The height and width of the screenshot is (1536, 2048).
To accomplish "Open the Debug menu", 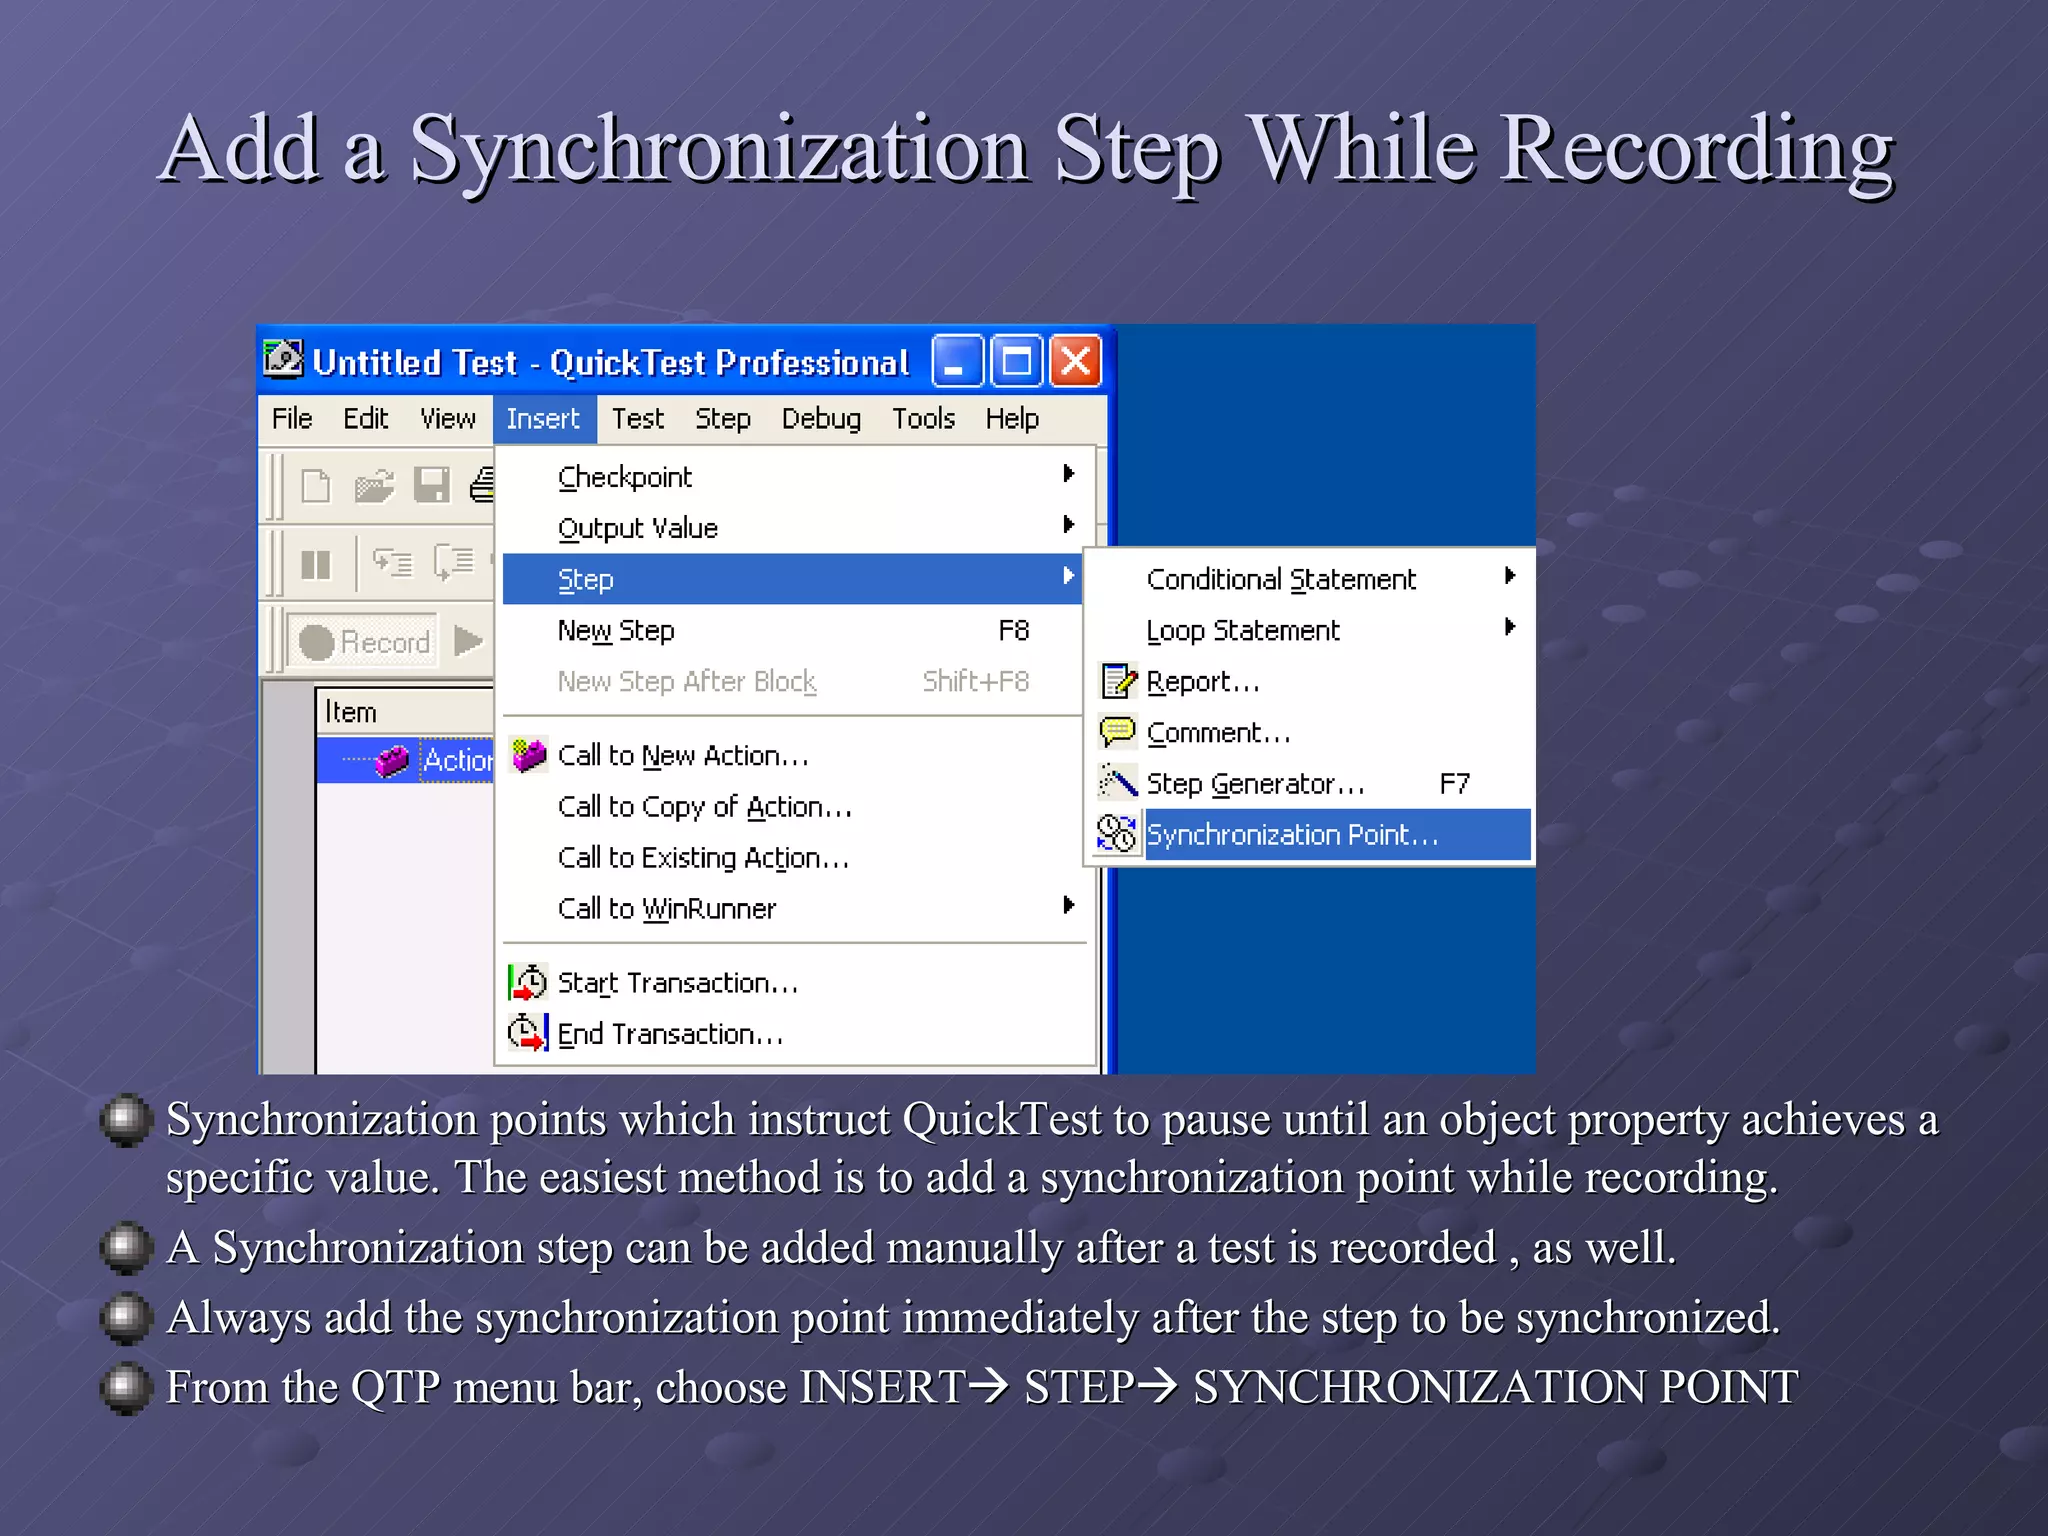I will pos(821,418).
